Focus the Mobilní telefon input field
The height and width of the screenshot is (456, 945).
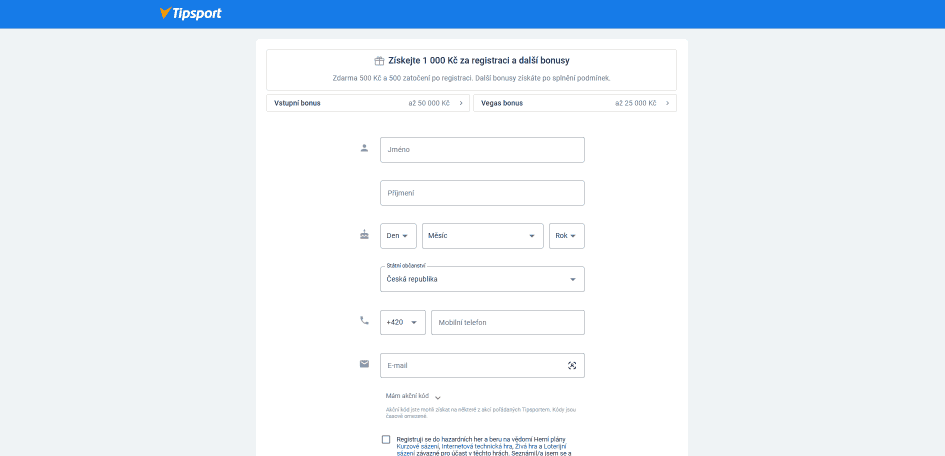tap(508, 323)
